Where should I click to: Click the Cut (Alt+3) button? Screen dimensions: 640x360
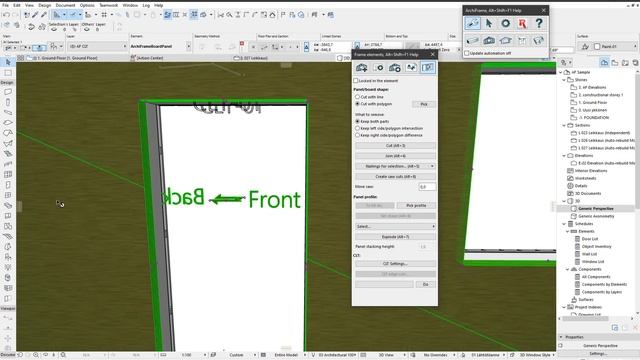tap(395, 145)
